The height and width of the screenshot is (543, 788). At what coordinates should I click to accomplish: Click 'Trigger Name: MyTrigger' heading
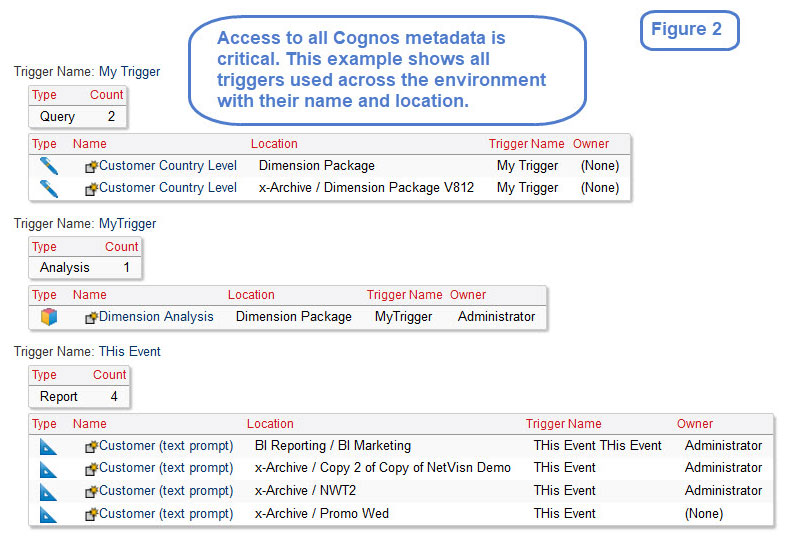85,223
